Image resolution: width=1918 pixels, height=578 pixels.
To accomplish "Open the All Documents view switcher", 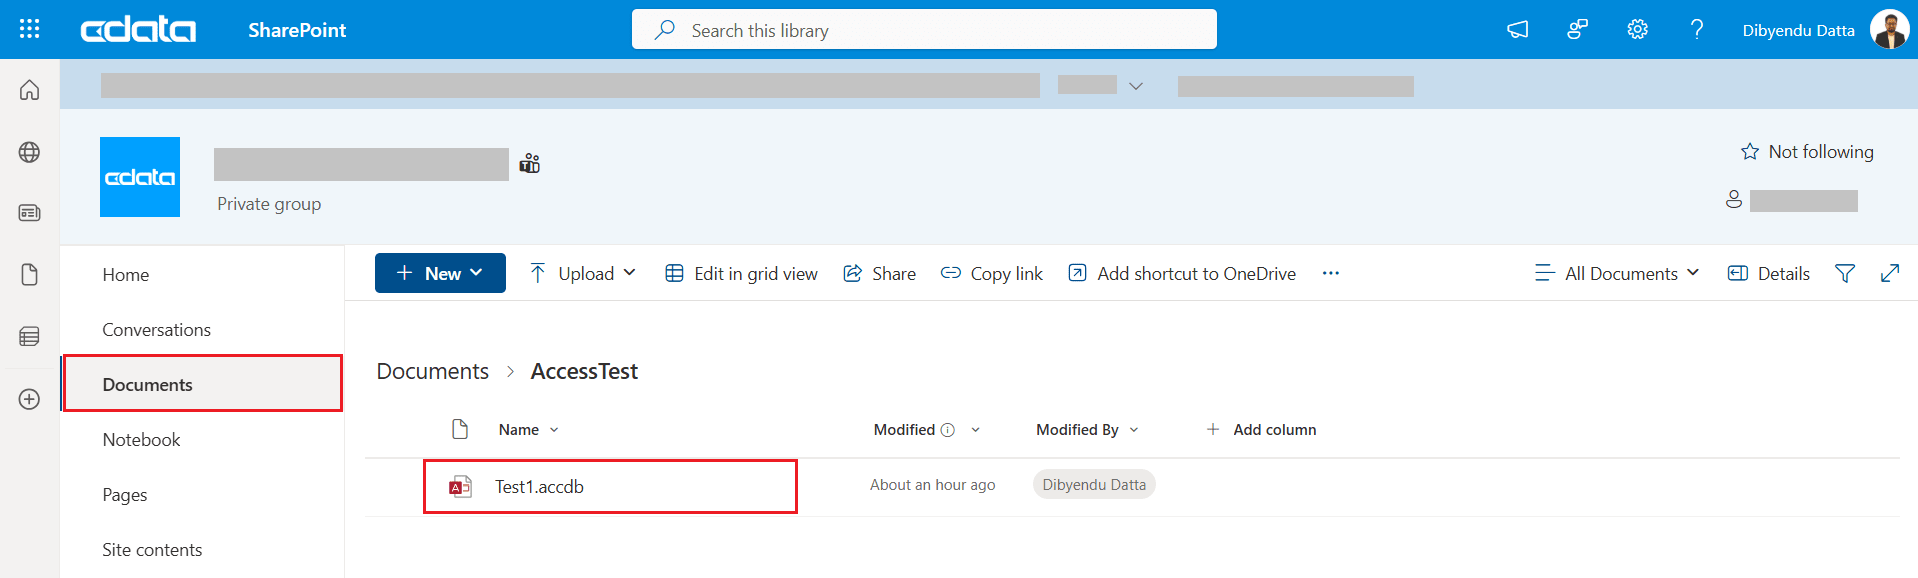I will tap(1617, 273).
